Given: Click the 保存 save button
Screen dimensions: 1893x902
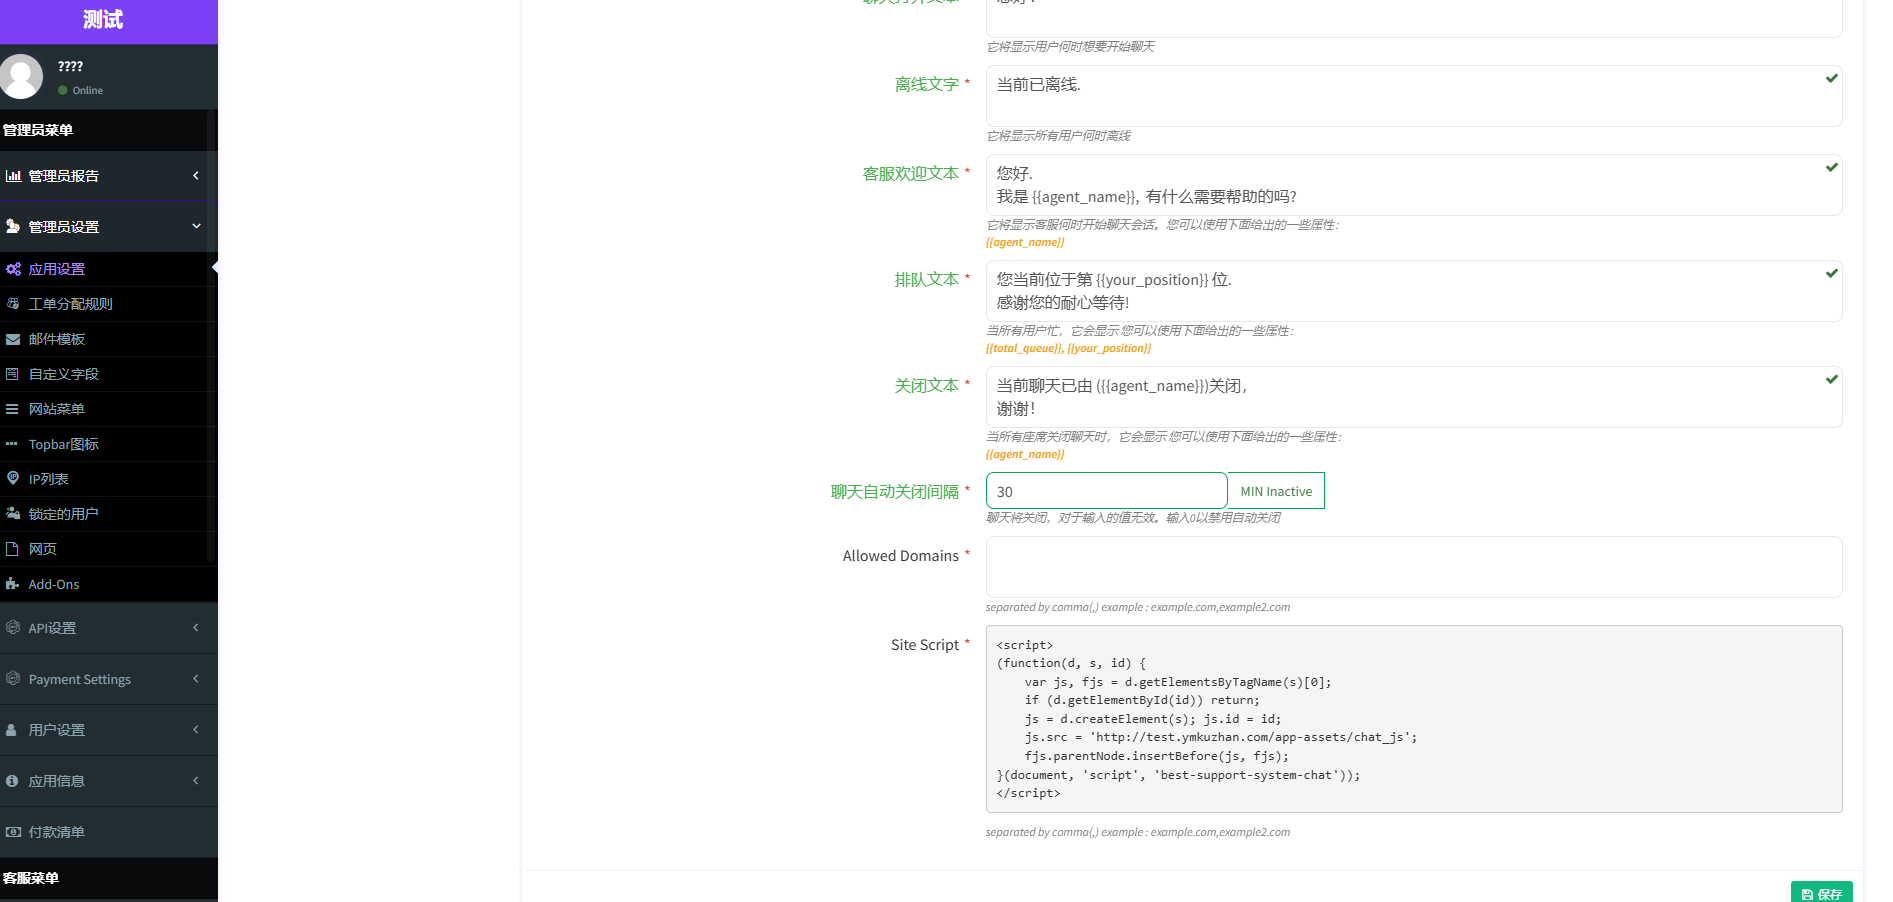Looking at the screenshot, I should click(x=1822, y=893).
